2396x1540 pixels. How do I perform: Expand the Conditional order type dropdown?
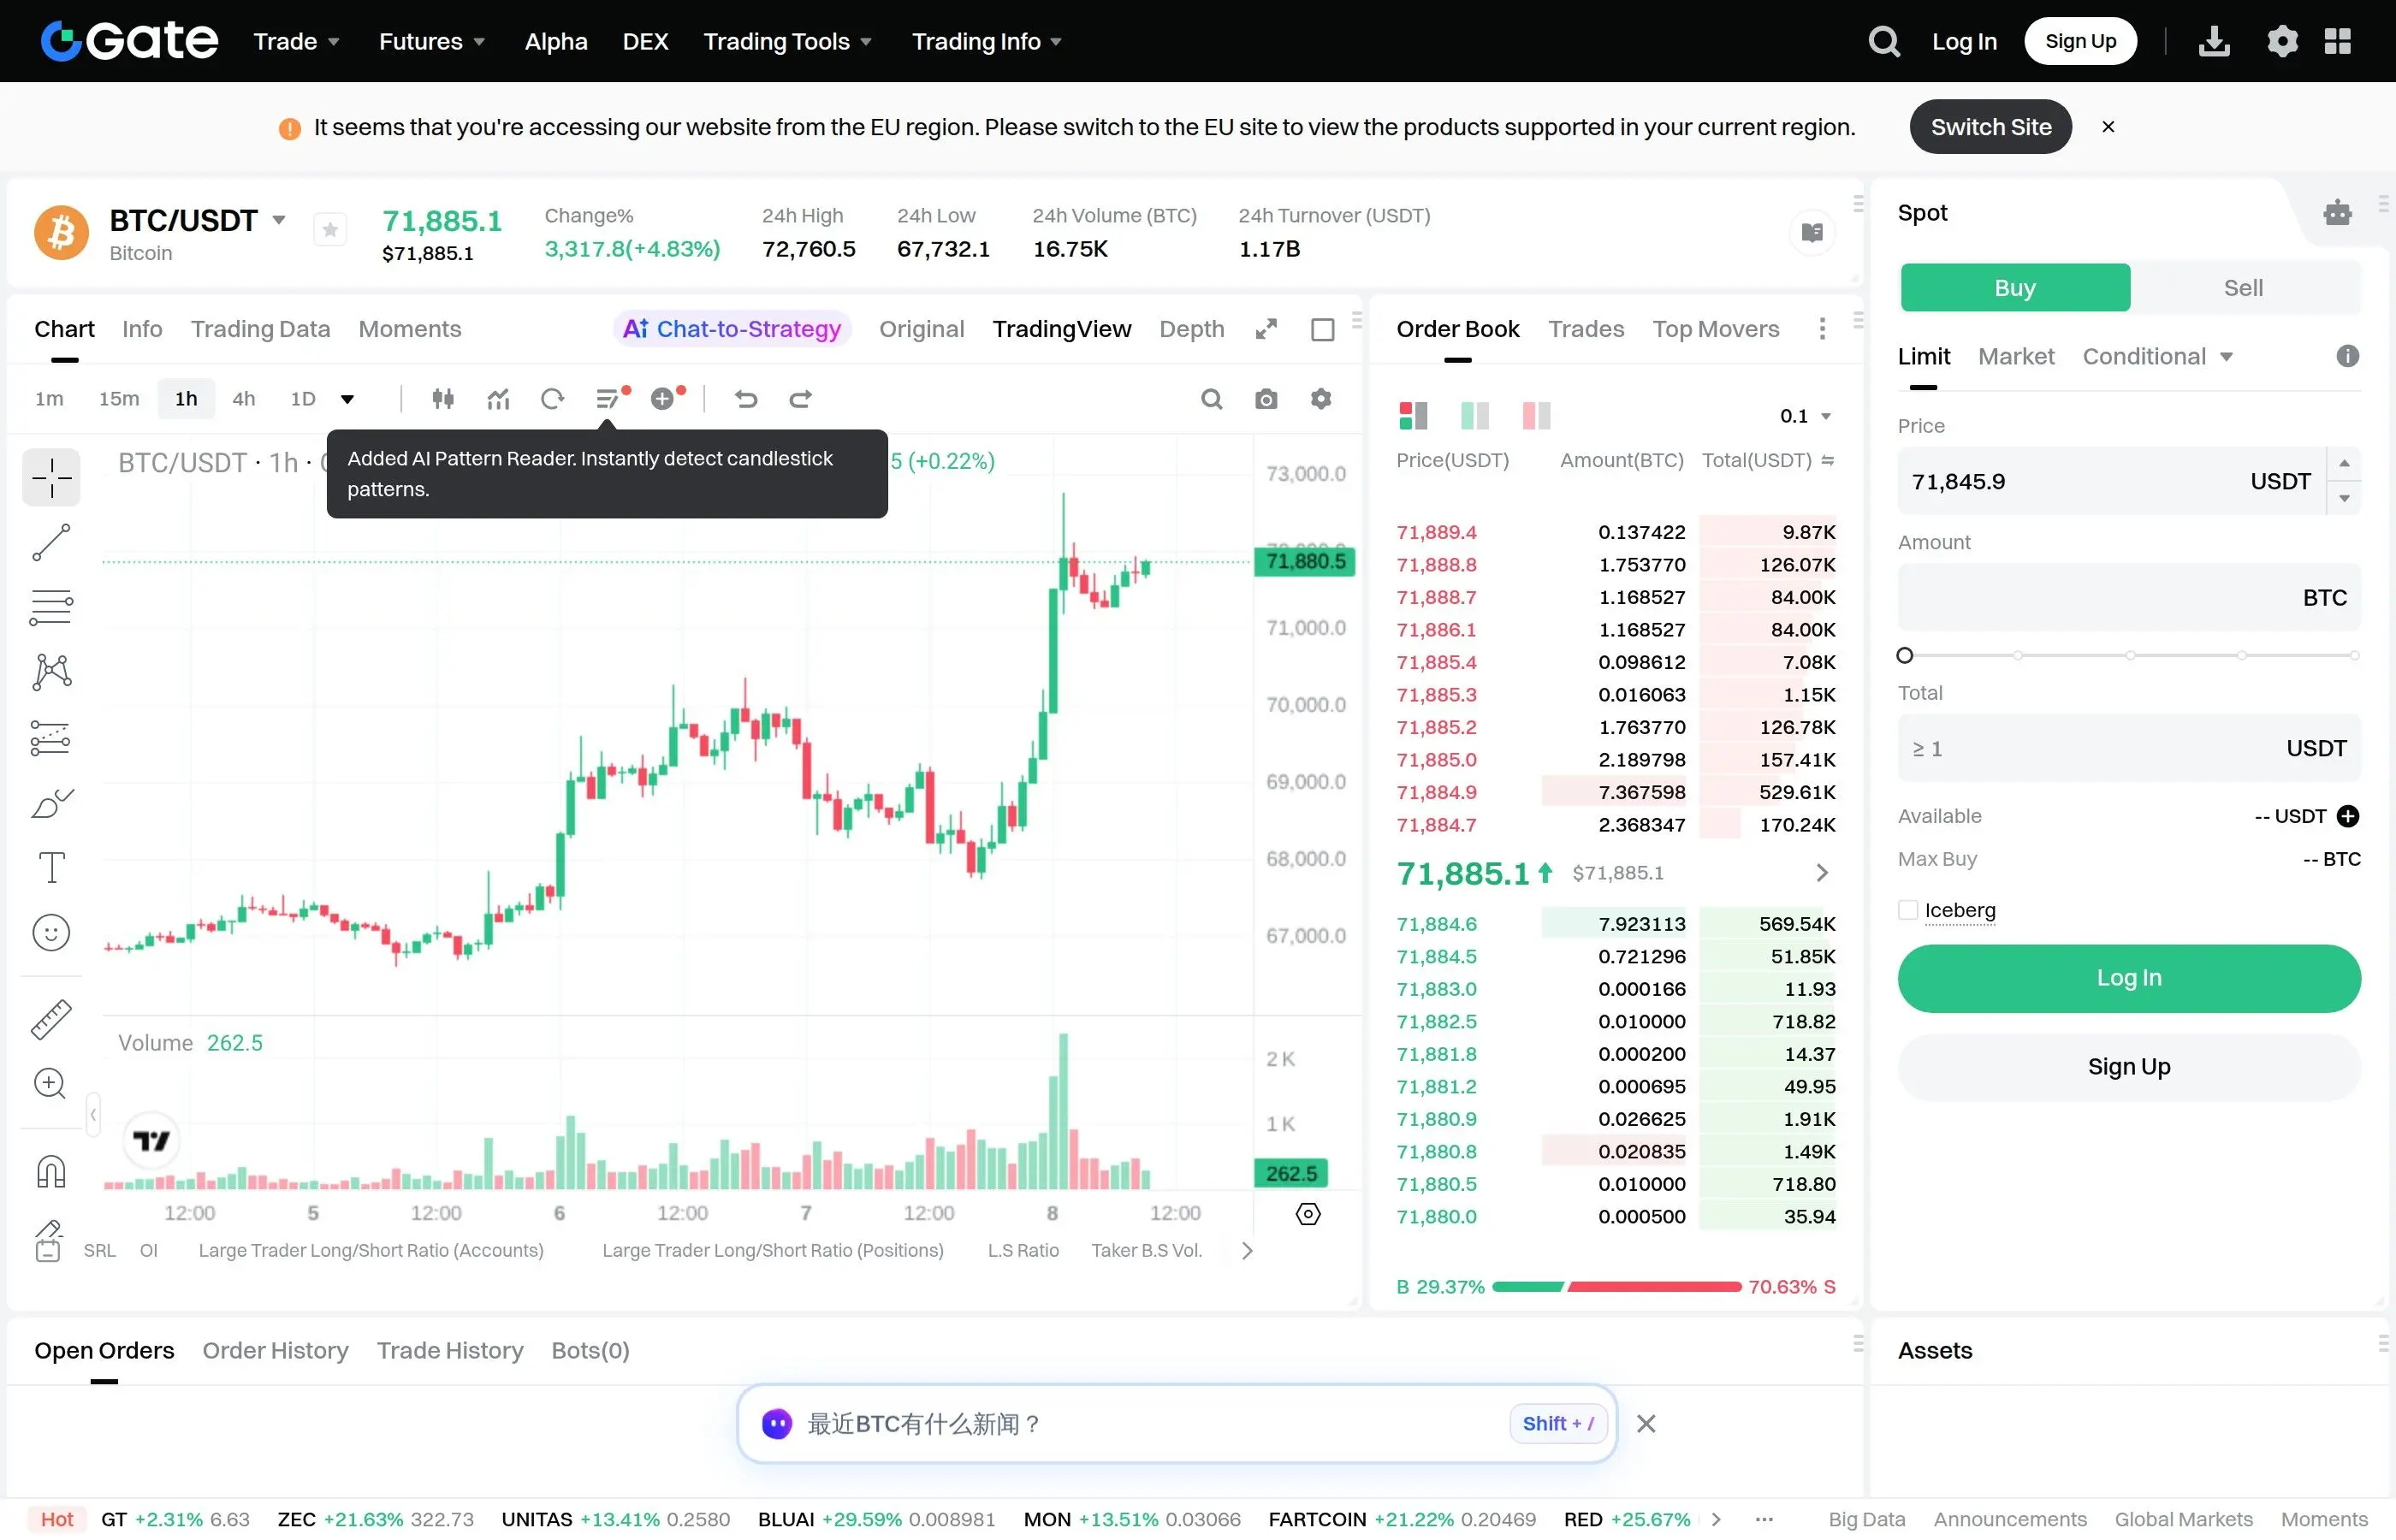point(2157,357)
